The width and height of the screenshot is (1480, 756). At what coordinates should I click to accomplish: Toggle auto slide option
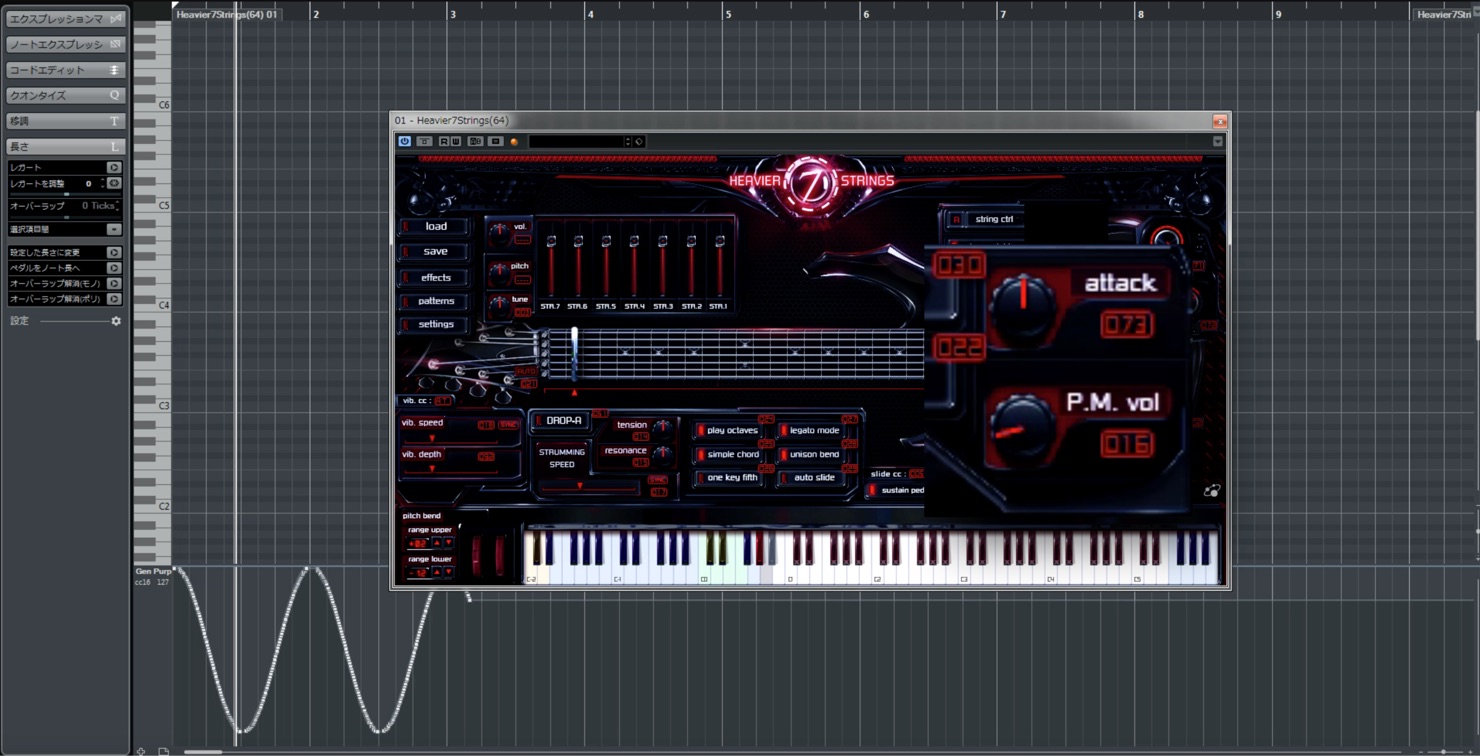(810, 478)
